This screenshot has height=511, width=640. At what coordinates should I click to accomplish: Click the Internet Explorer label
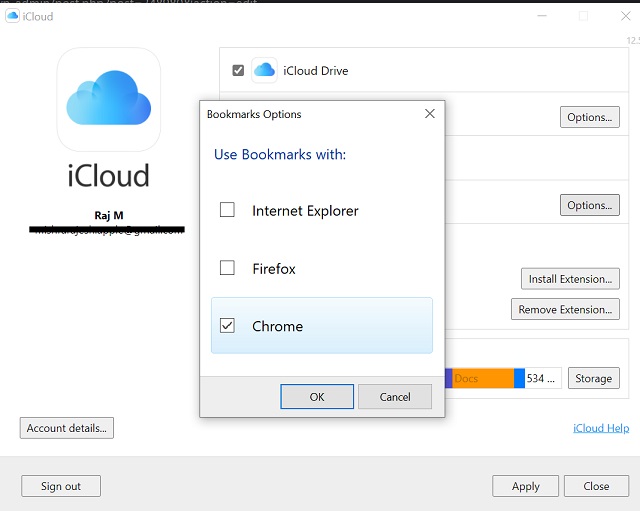(x=305, y=211)
